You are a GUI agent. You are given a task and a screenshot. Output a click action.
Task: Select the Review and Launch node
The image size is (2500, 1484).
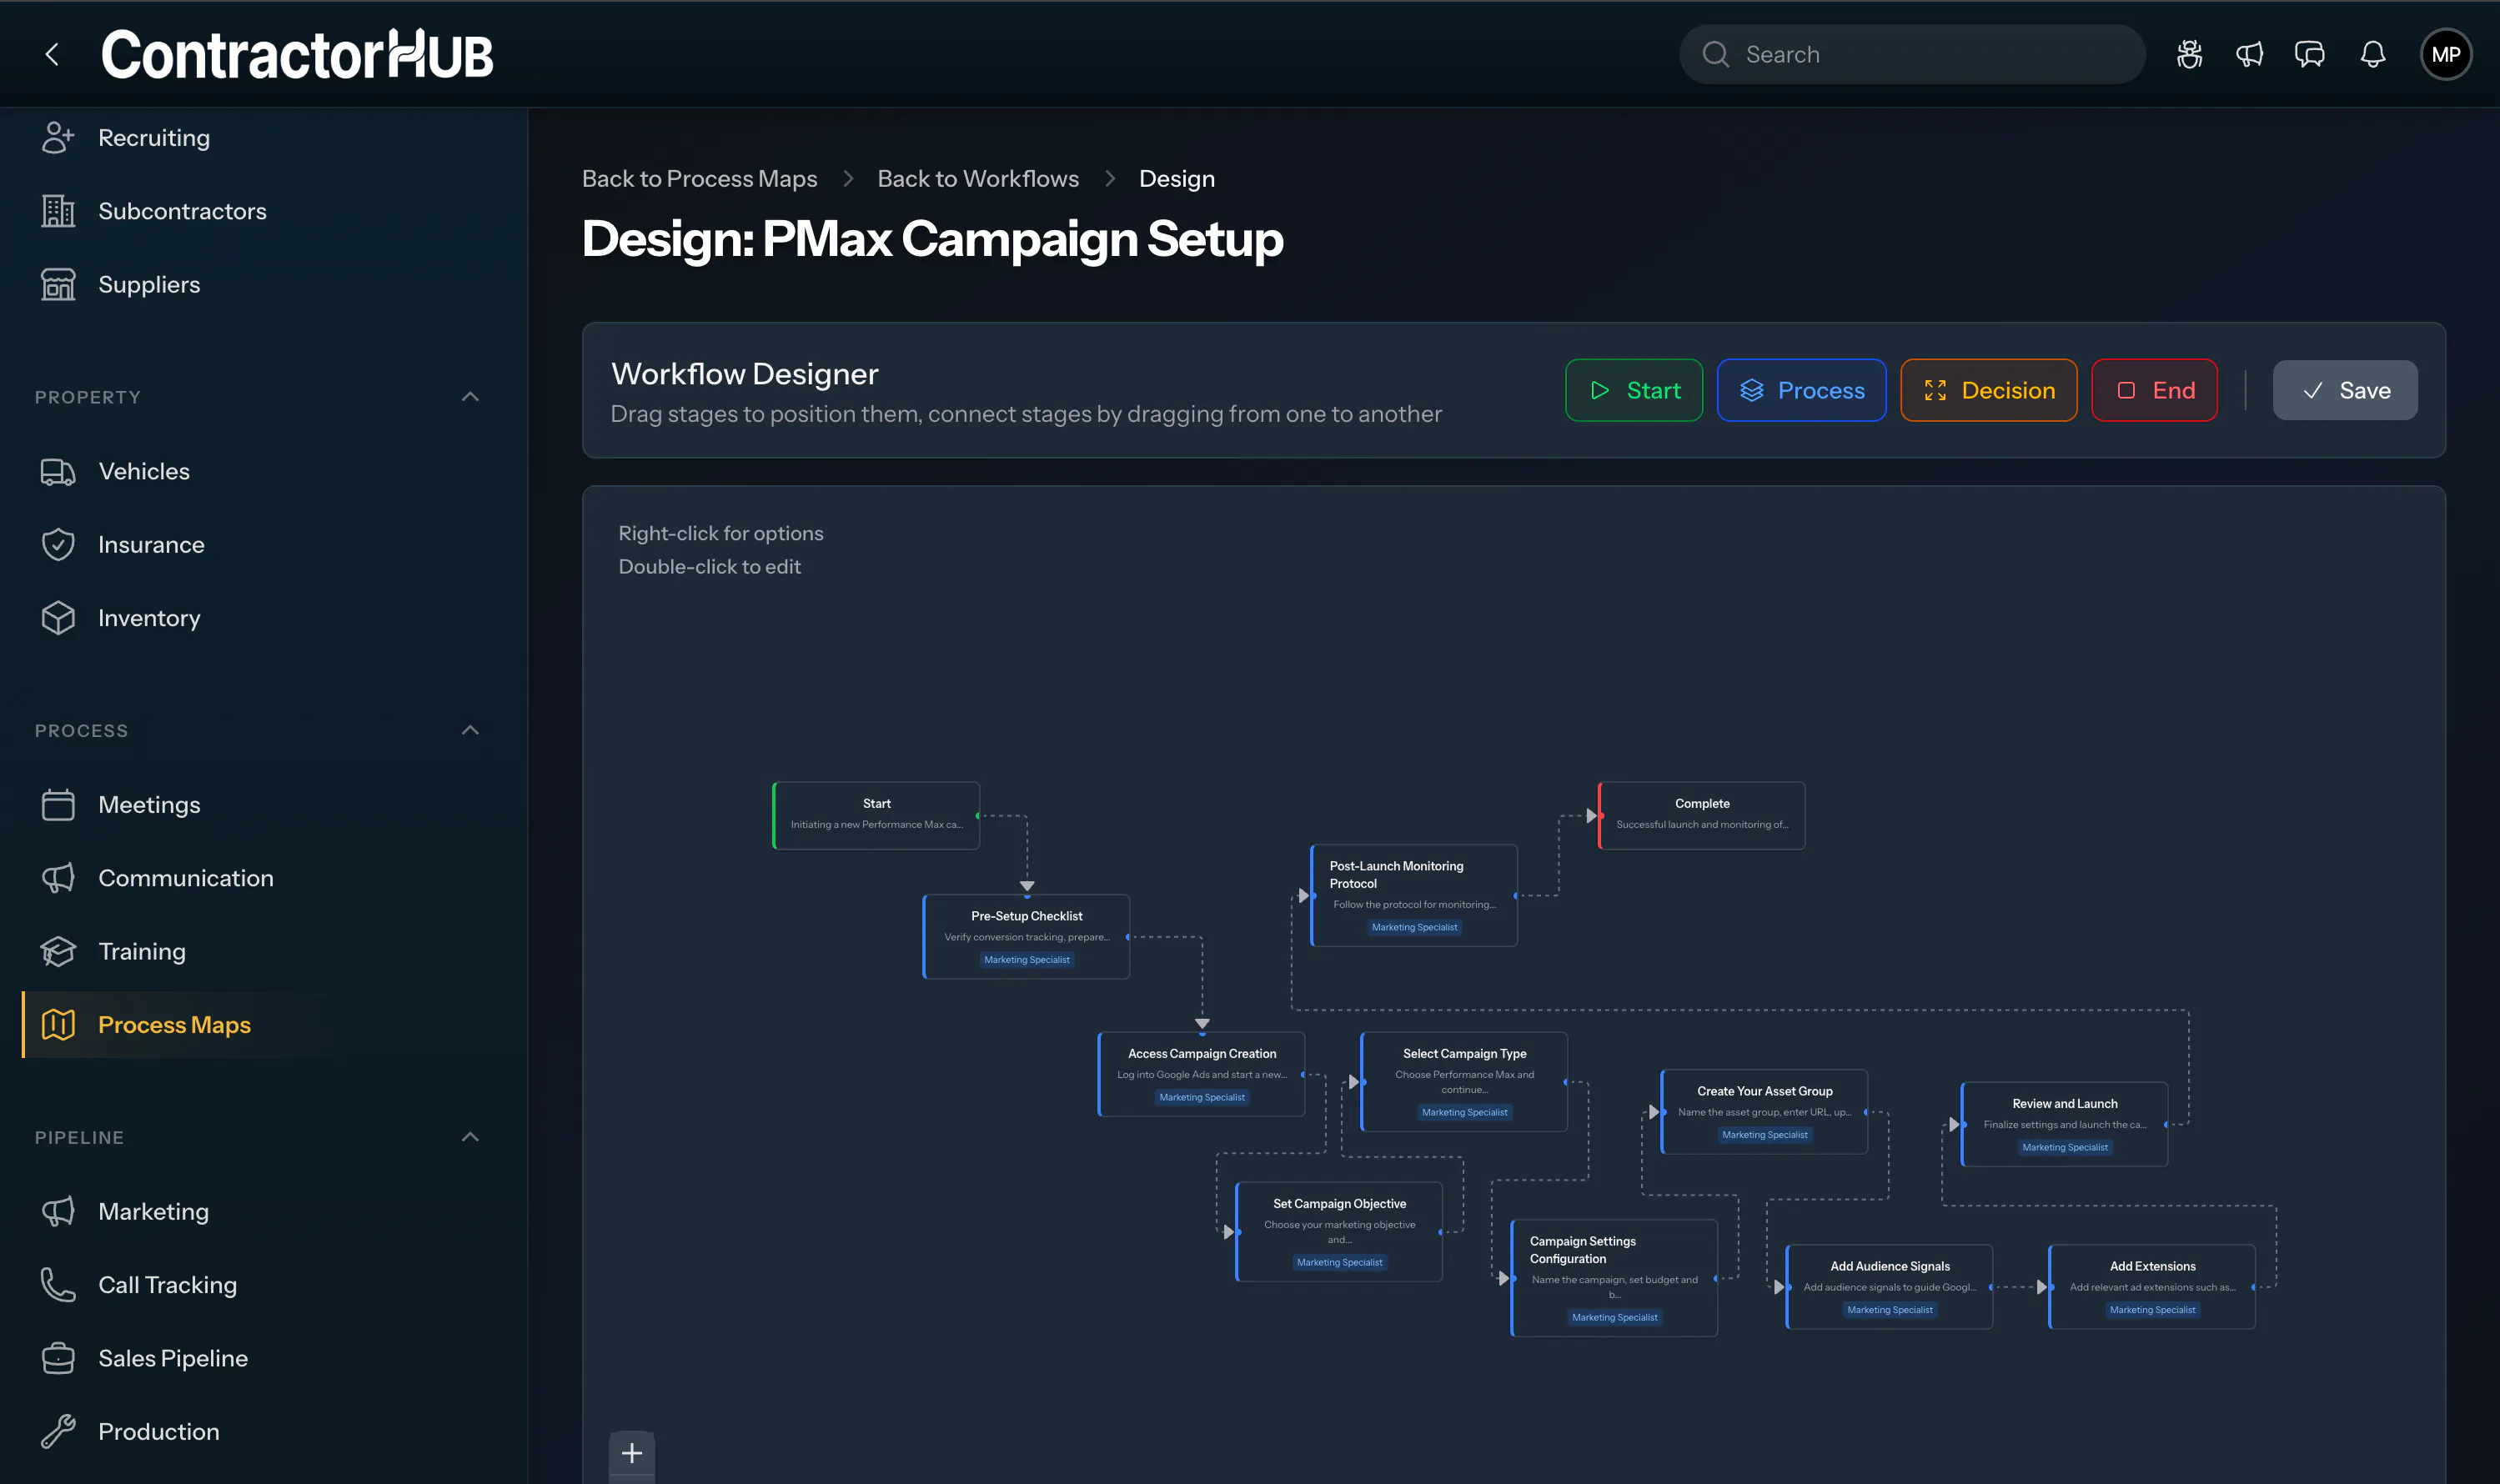coord(2064,1124)
